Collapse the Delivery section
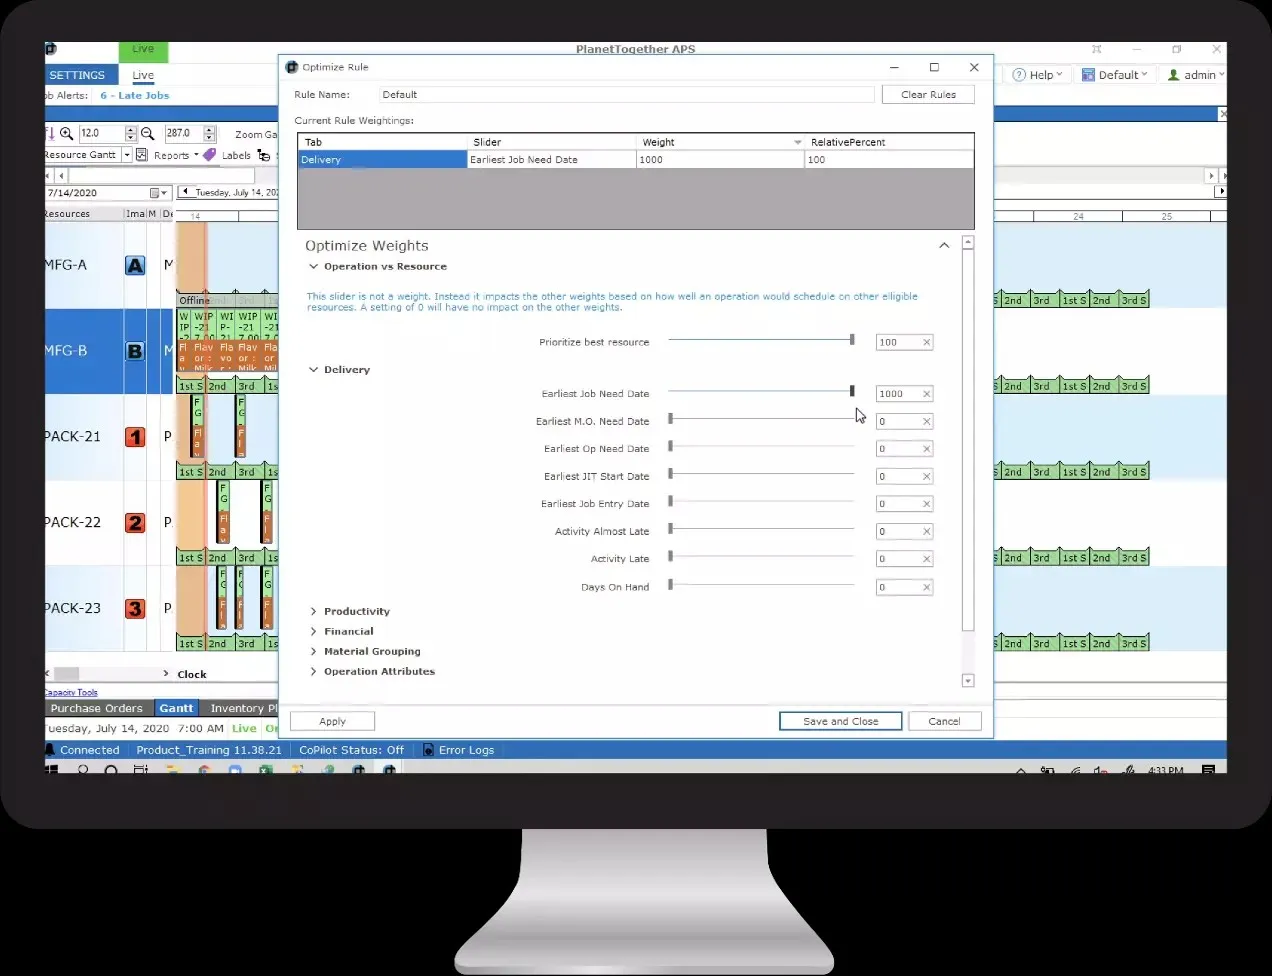This screenshot has height=976, width=1272. coord(313,370)
